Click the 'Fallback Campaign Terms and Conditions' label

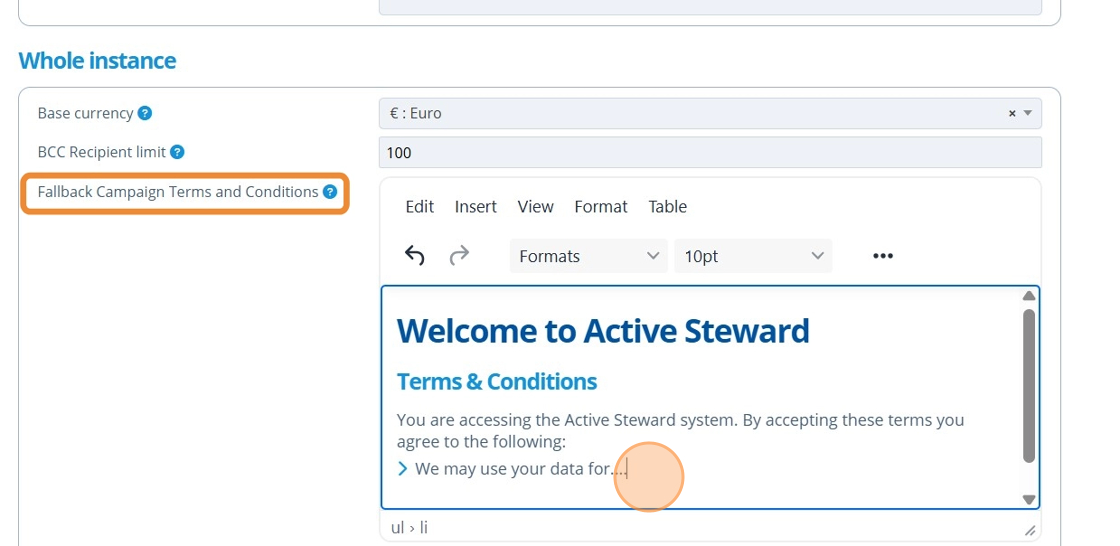click(178, 192)
